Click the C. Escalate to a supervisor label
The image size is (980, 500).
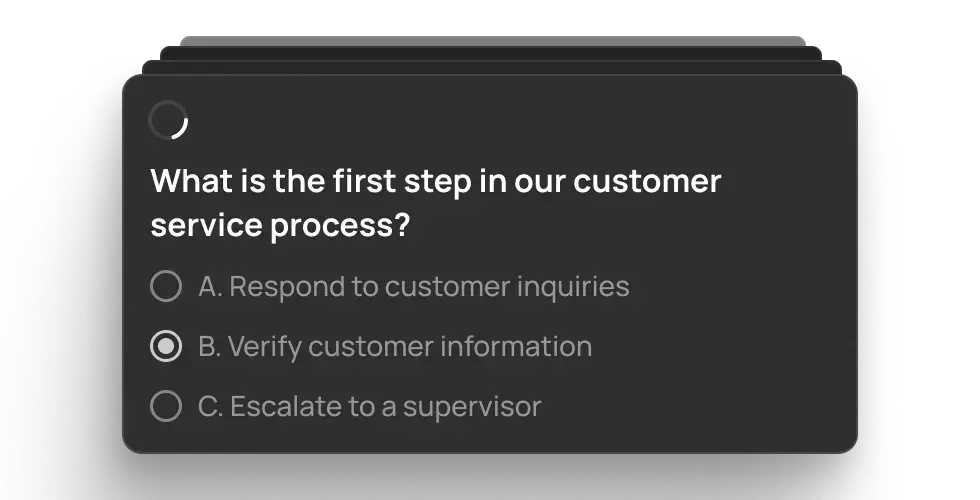tap(369, 407)
